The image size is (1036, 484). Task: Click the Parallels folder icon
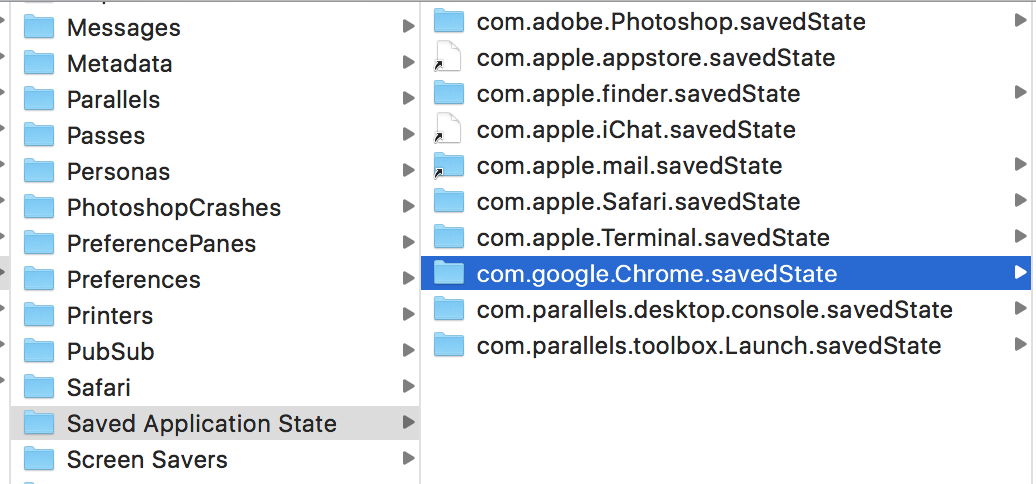38,99
